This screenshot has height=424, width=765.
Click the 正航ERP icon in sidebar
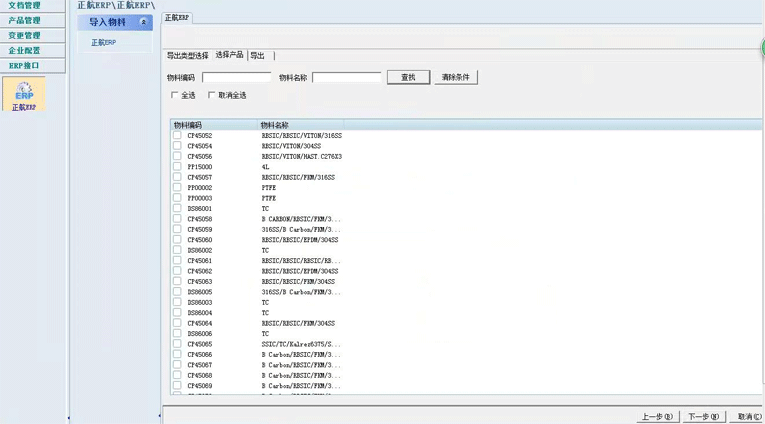click(24, 95)
